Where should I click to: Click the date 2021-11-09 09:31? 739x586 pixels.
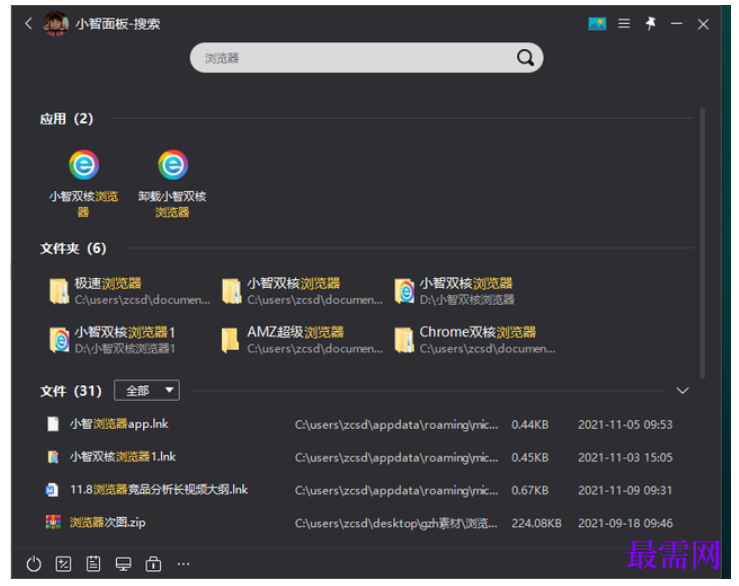coord(625,490)
